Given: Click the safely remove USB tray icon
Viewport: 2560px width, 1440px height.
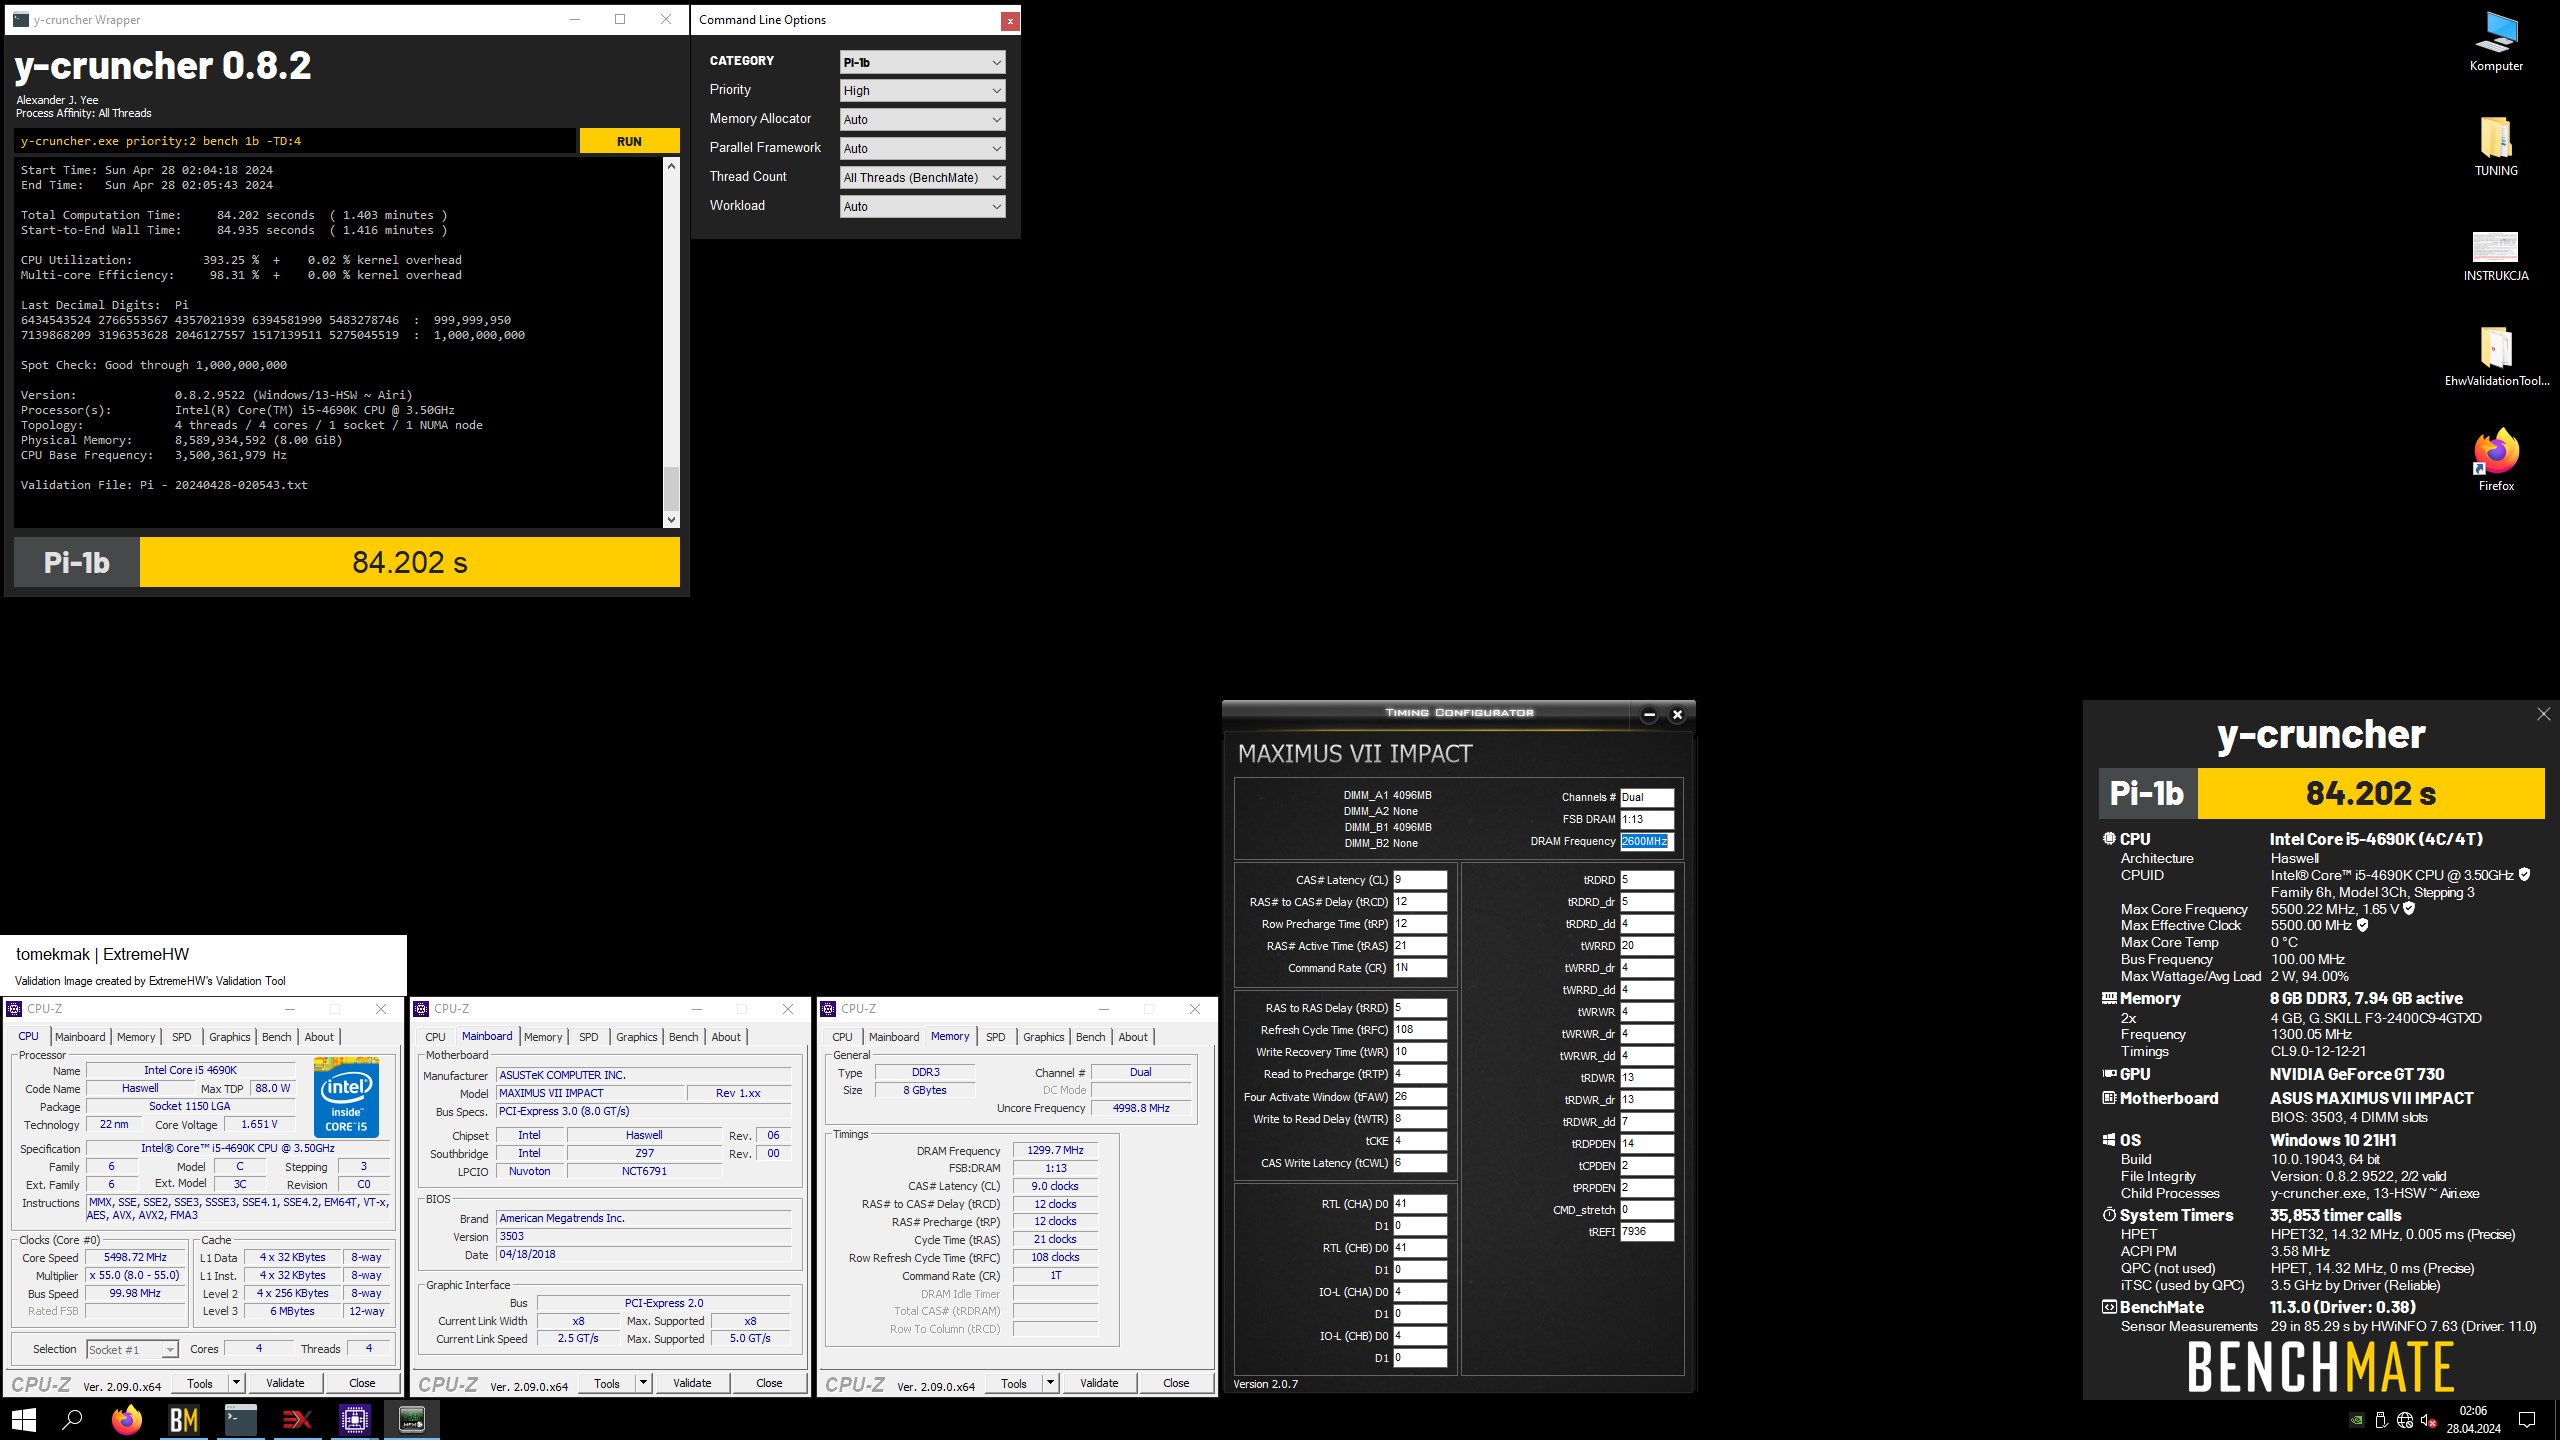Looking at the screenshot, I should click(x=2381, y=1420).
